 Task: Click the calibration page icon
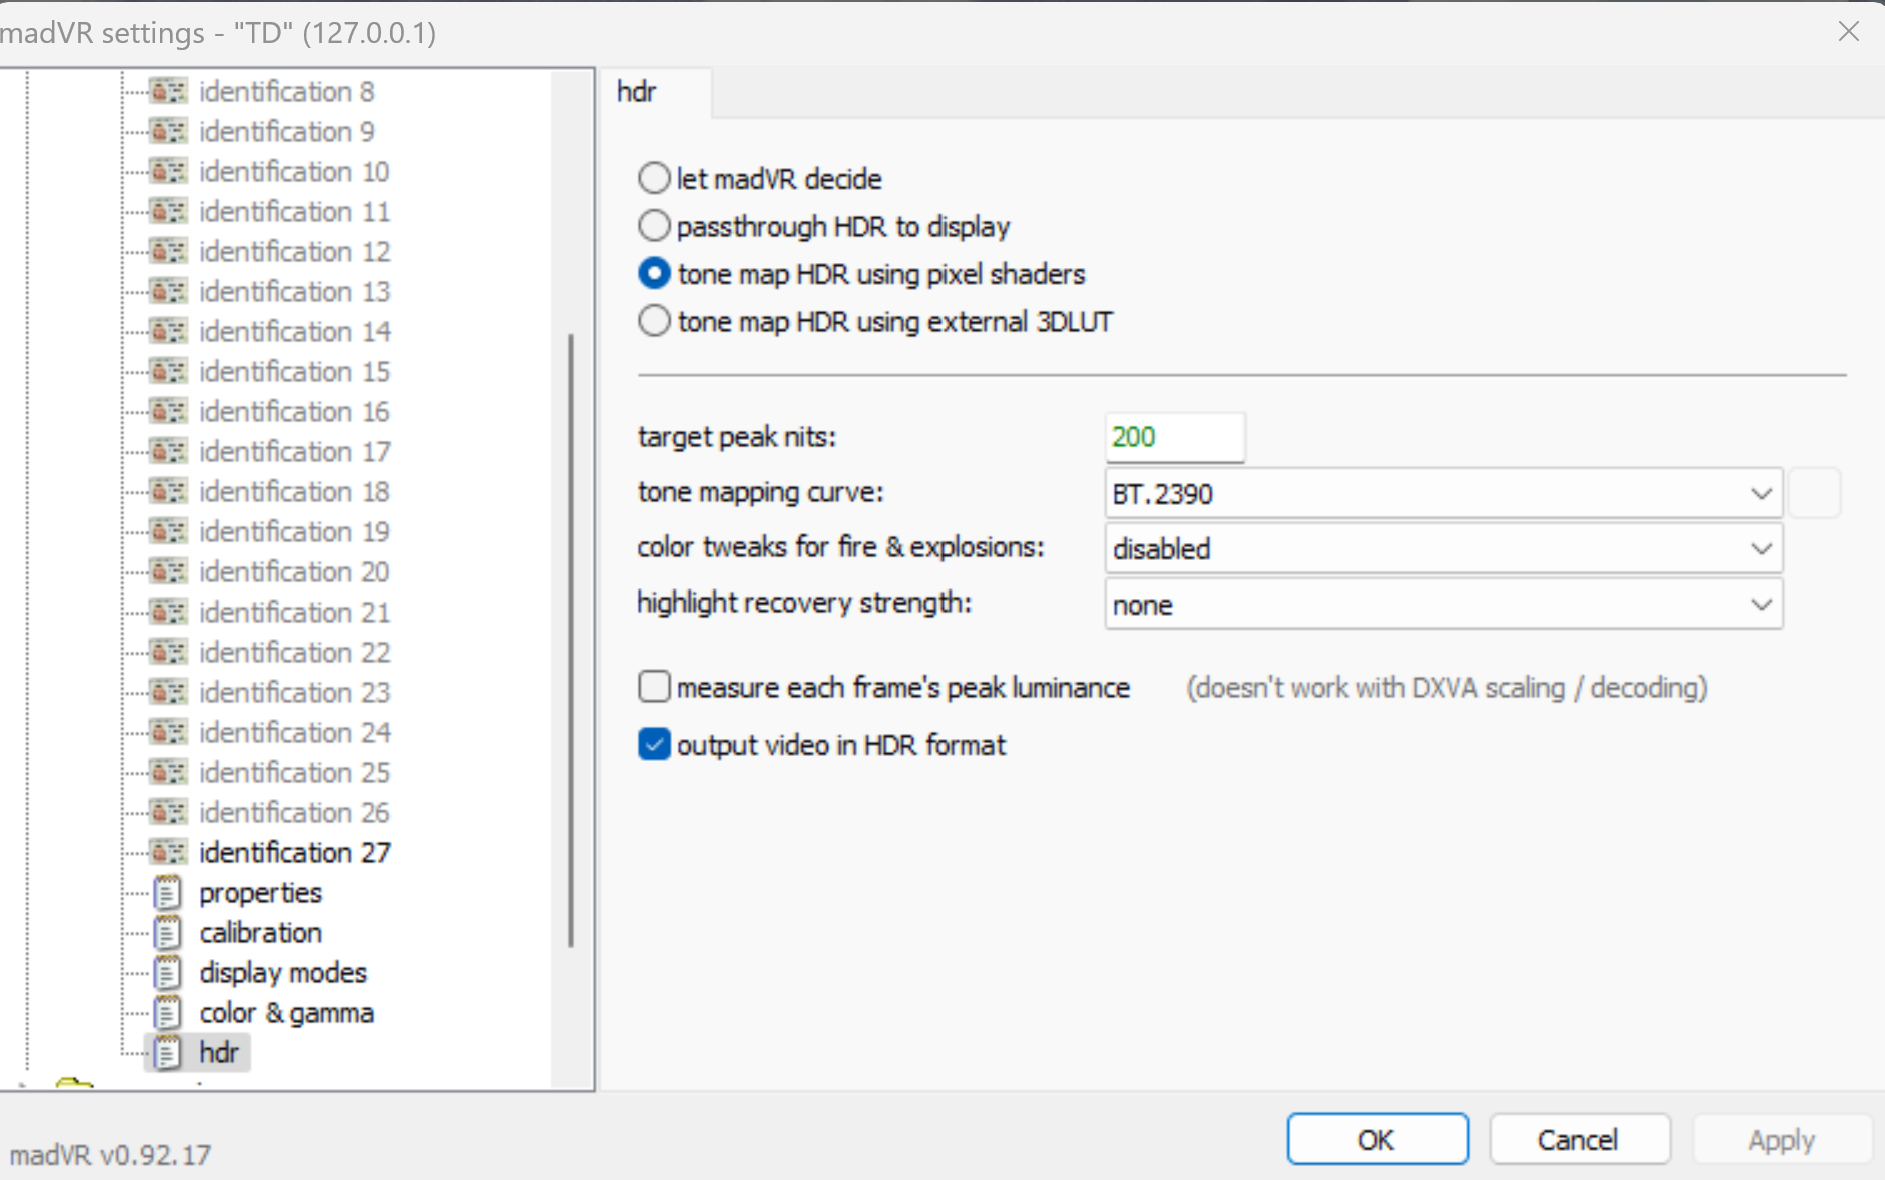[168, 932]
